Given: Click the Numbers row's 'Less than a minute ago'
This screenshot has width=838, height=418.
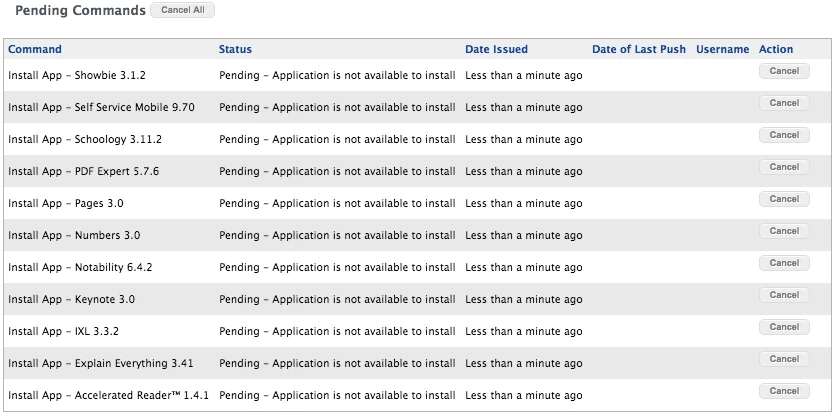Looking at the screenshot, I should coord(524,236).
